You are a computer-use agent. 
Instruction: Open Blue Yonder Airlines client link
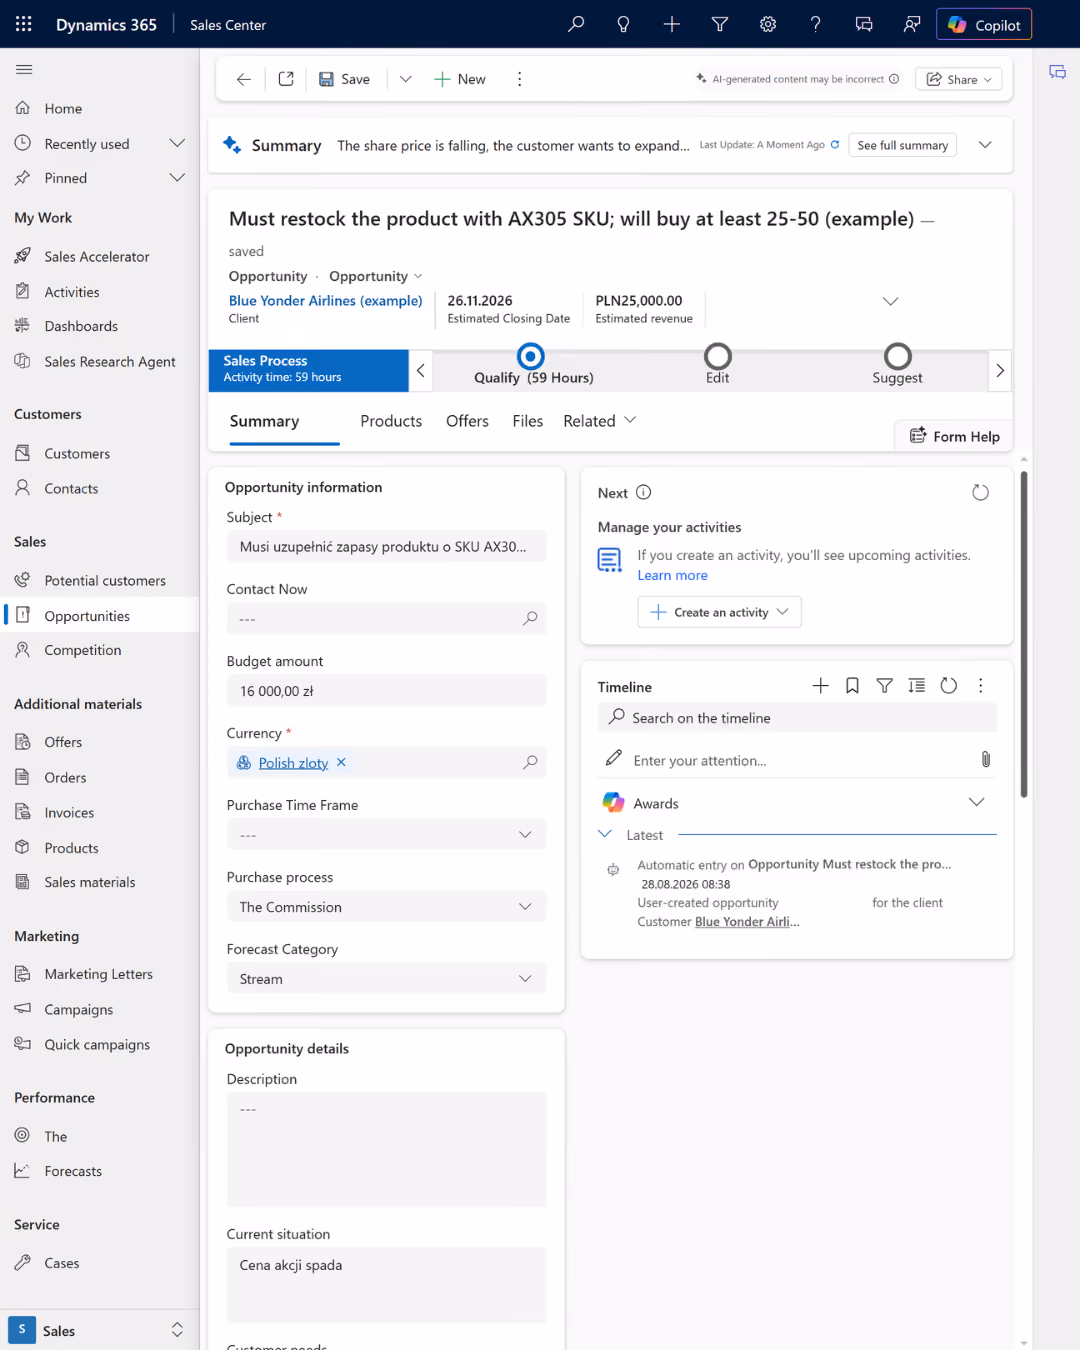[x=325, y=301]
